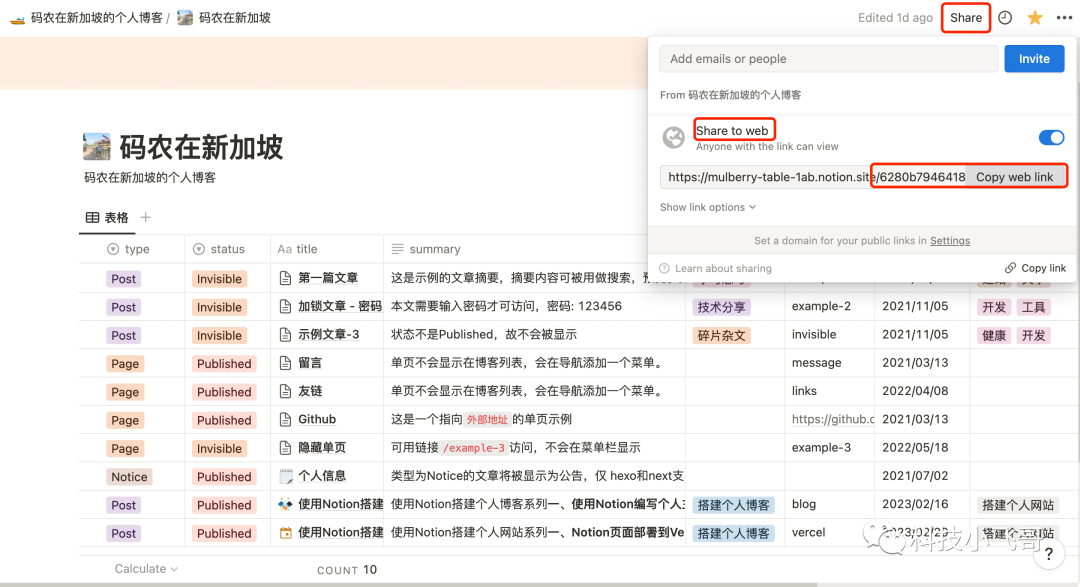
Task: Open the page icon of 加锁文章 - 密码
Action: pos(285,307)
